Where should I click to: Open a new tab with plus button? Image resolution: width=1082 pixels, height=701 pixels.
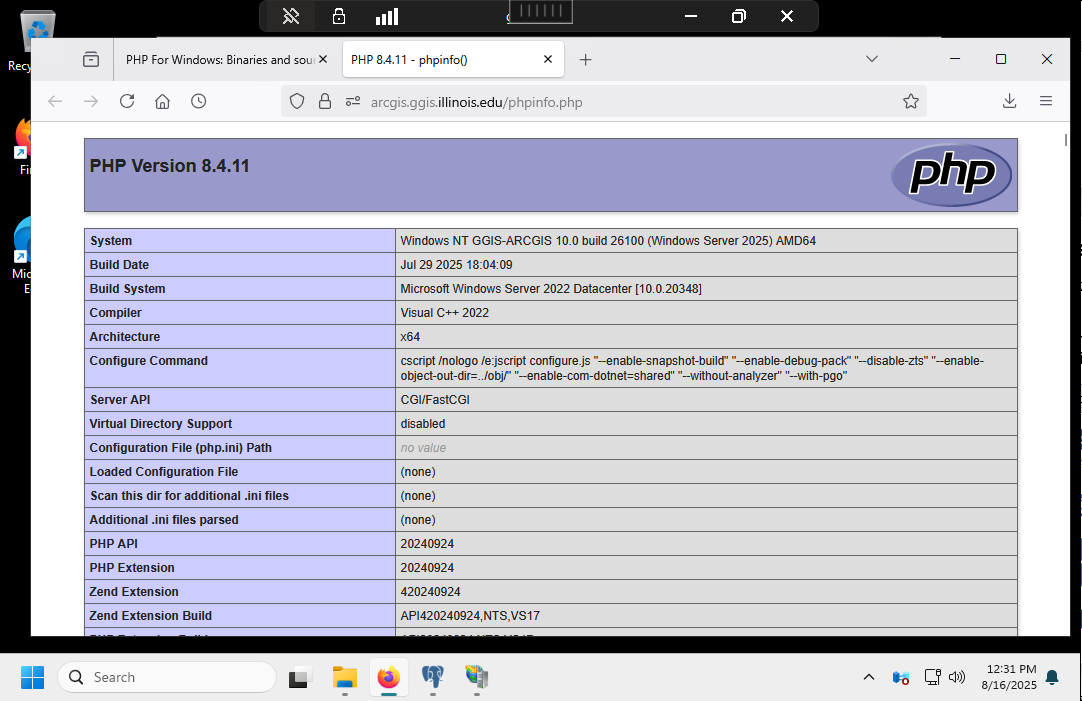(x=586, y=59)
